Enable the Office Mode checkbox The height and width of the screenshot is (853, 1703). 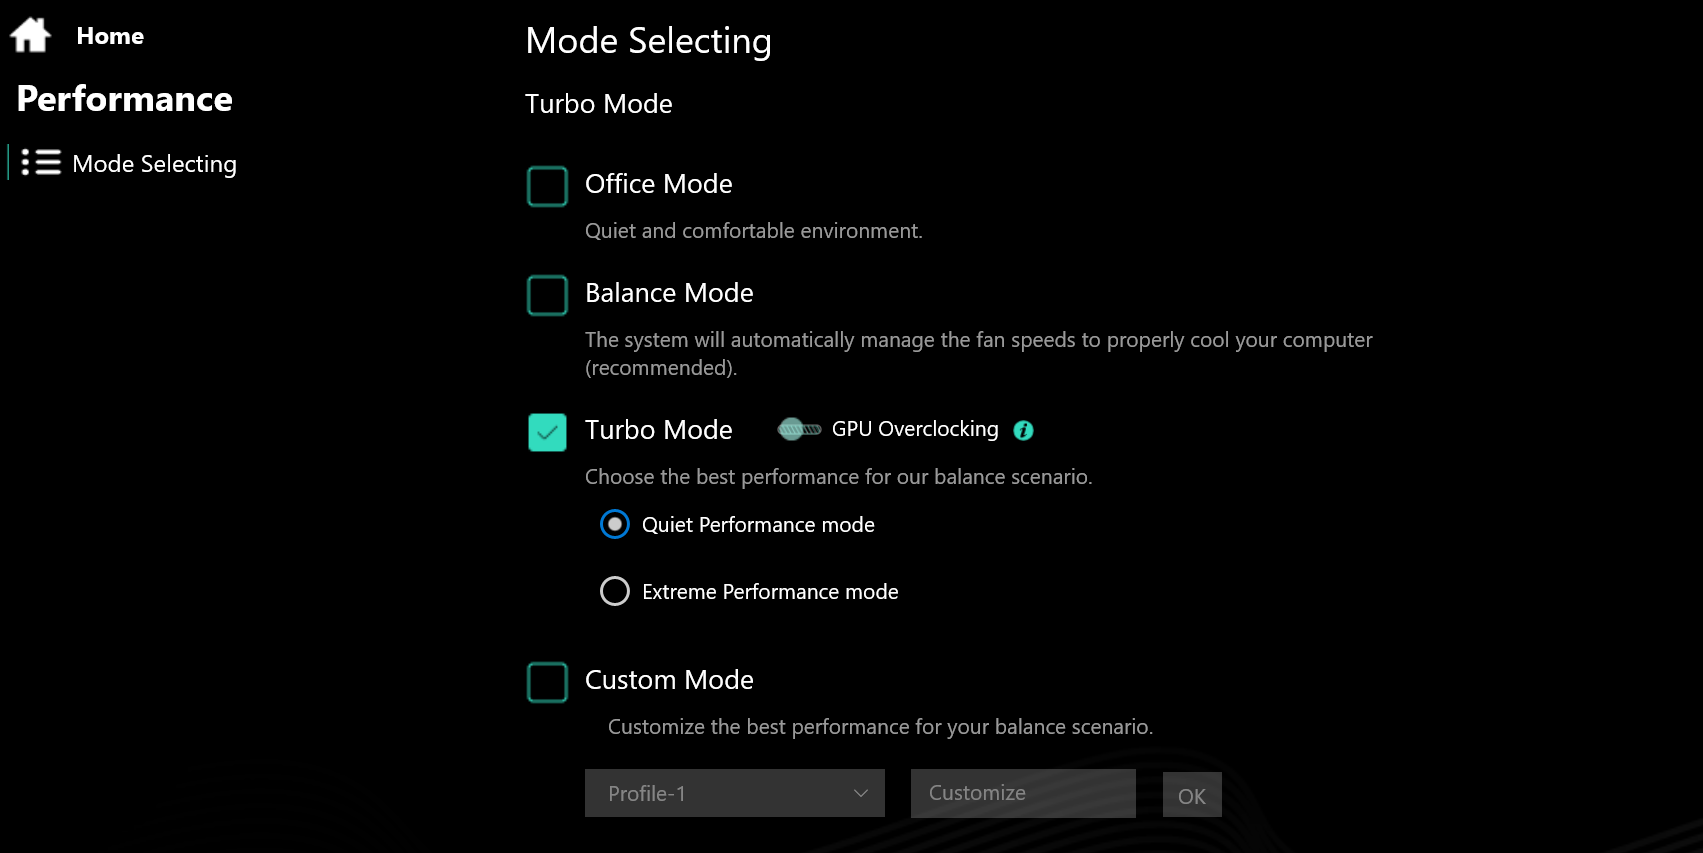(x=547, y=186)
